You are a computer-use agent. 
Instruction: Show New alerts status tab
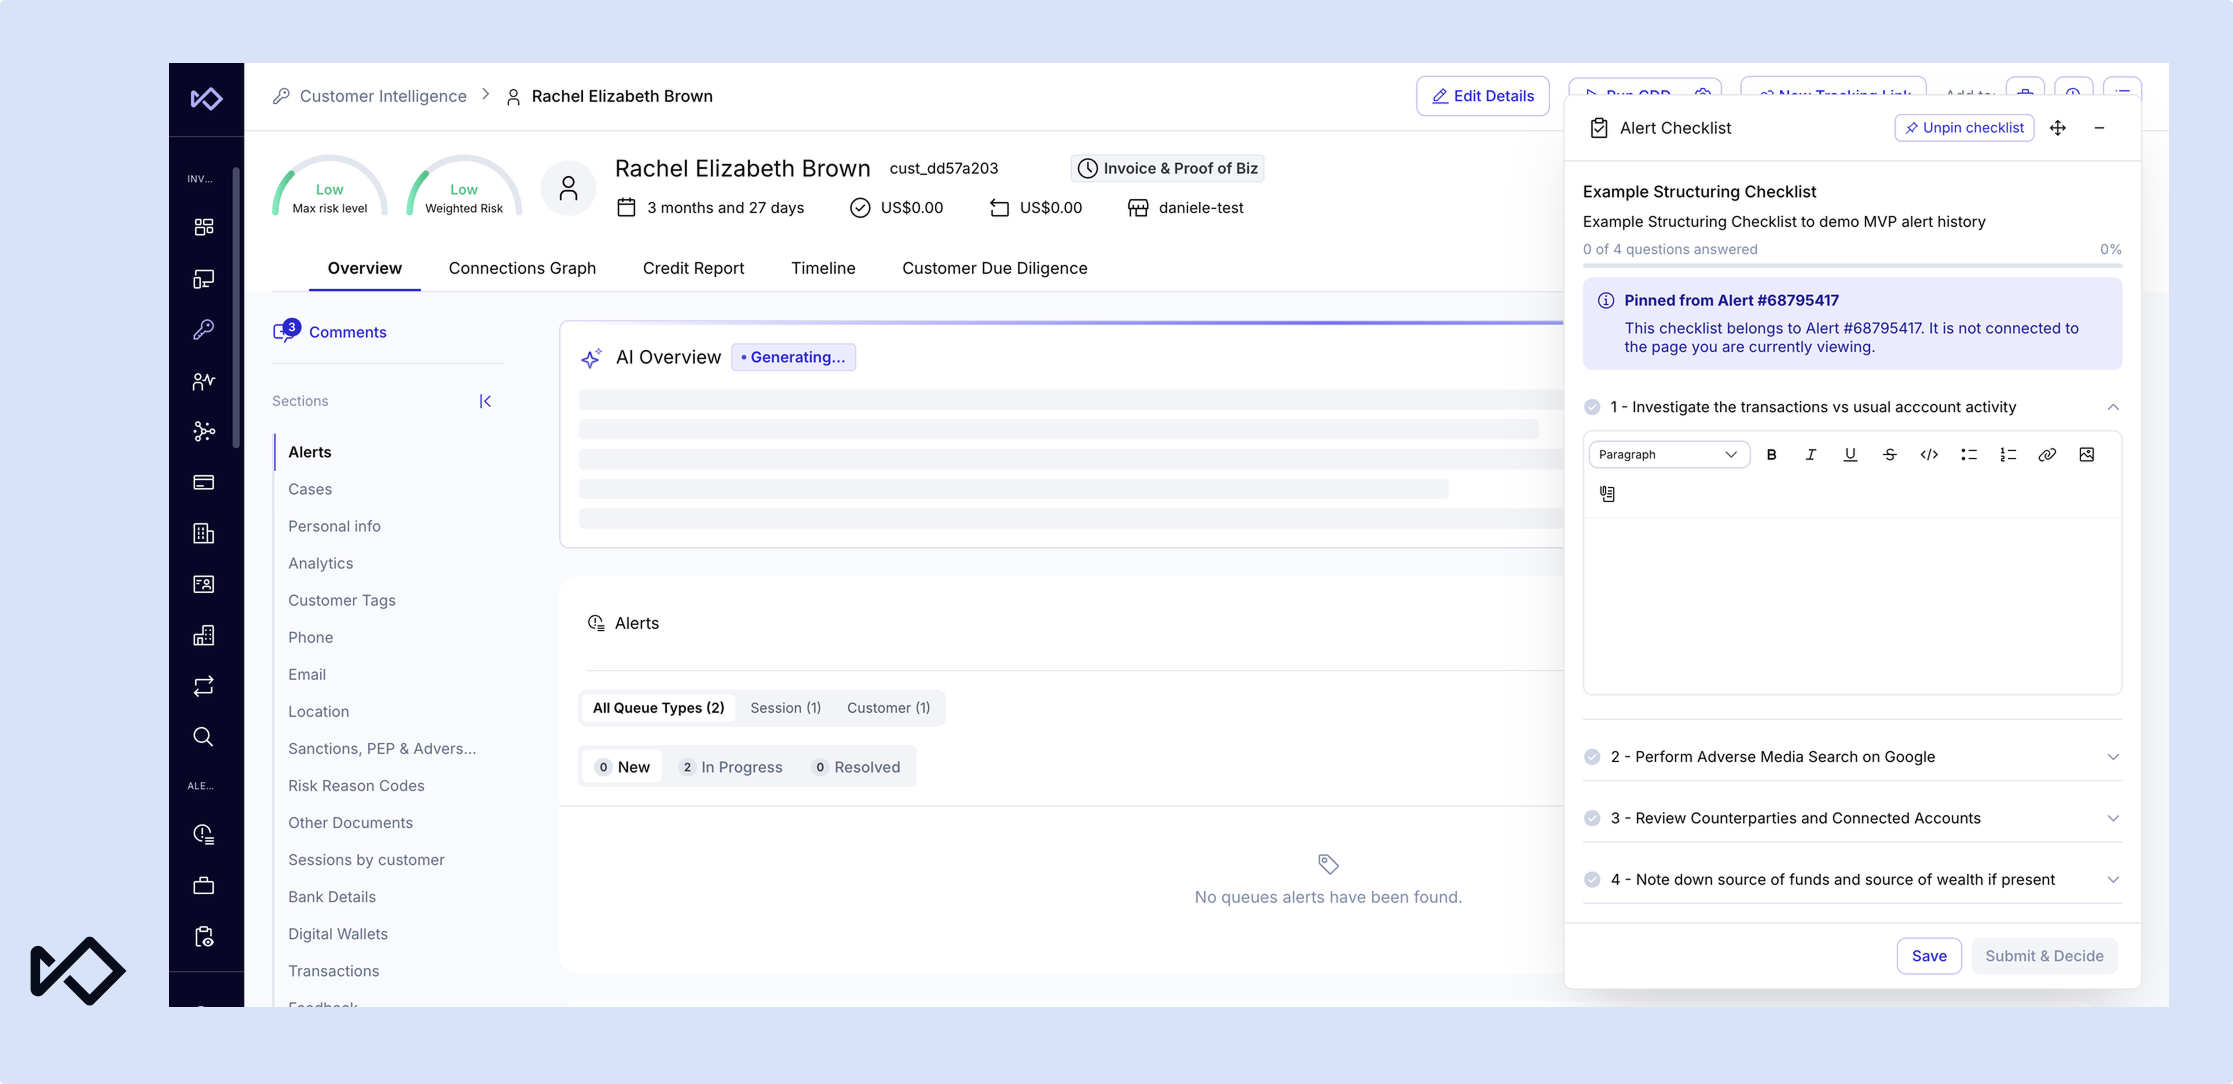(x=622, y=767)
